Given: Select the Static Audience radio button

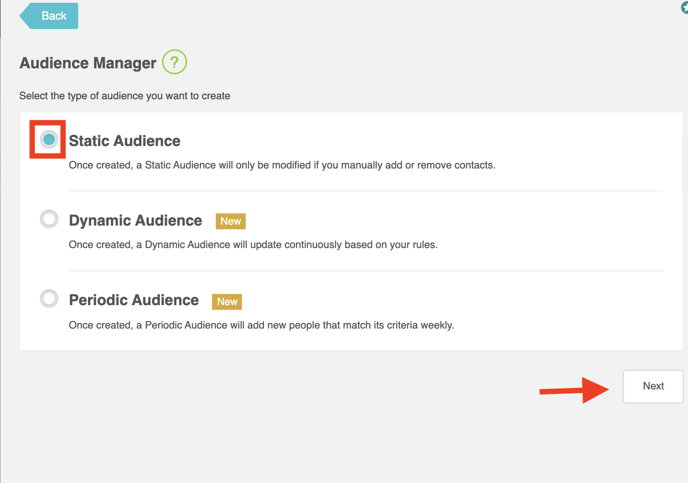Looking at the screenshot, I should (49, 140).
